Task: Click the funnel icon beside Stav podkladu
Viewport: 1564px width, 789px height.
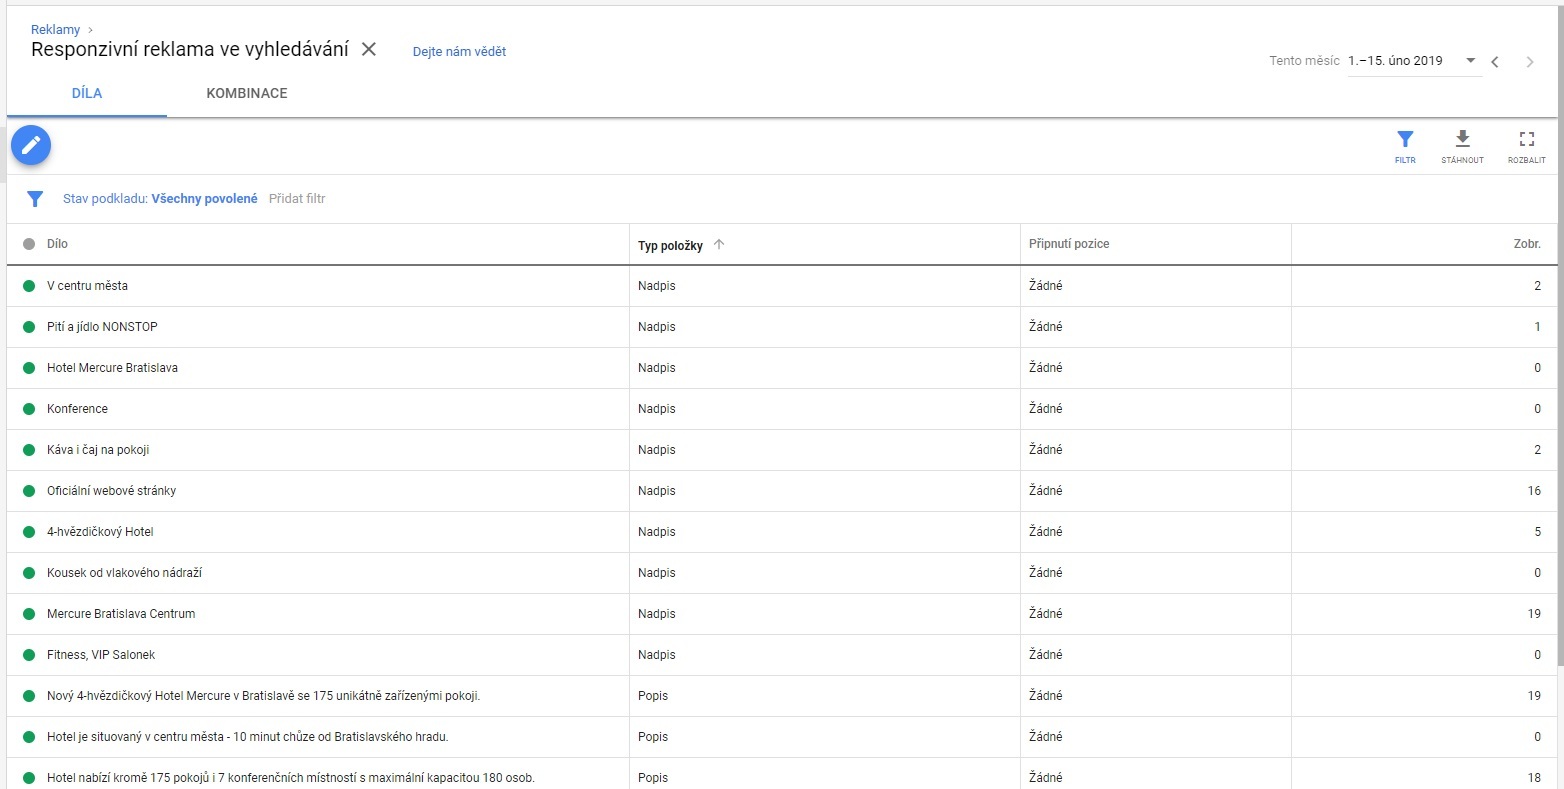Action: 35,199
